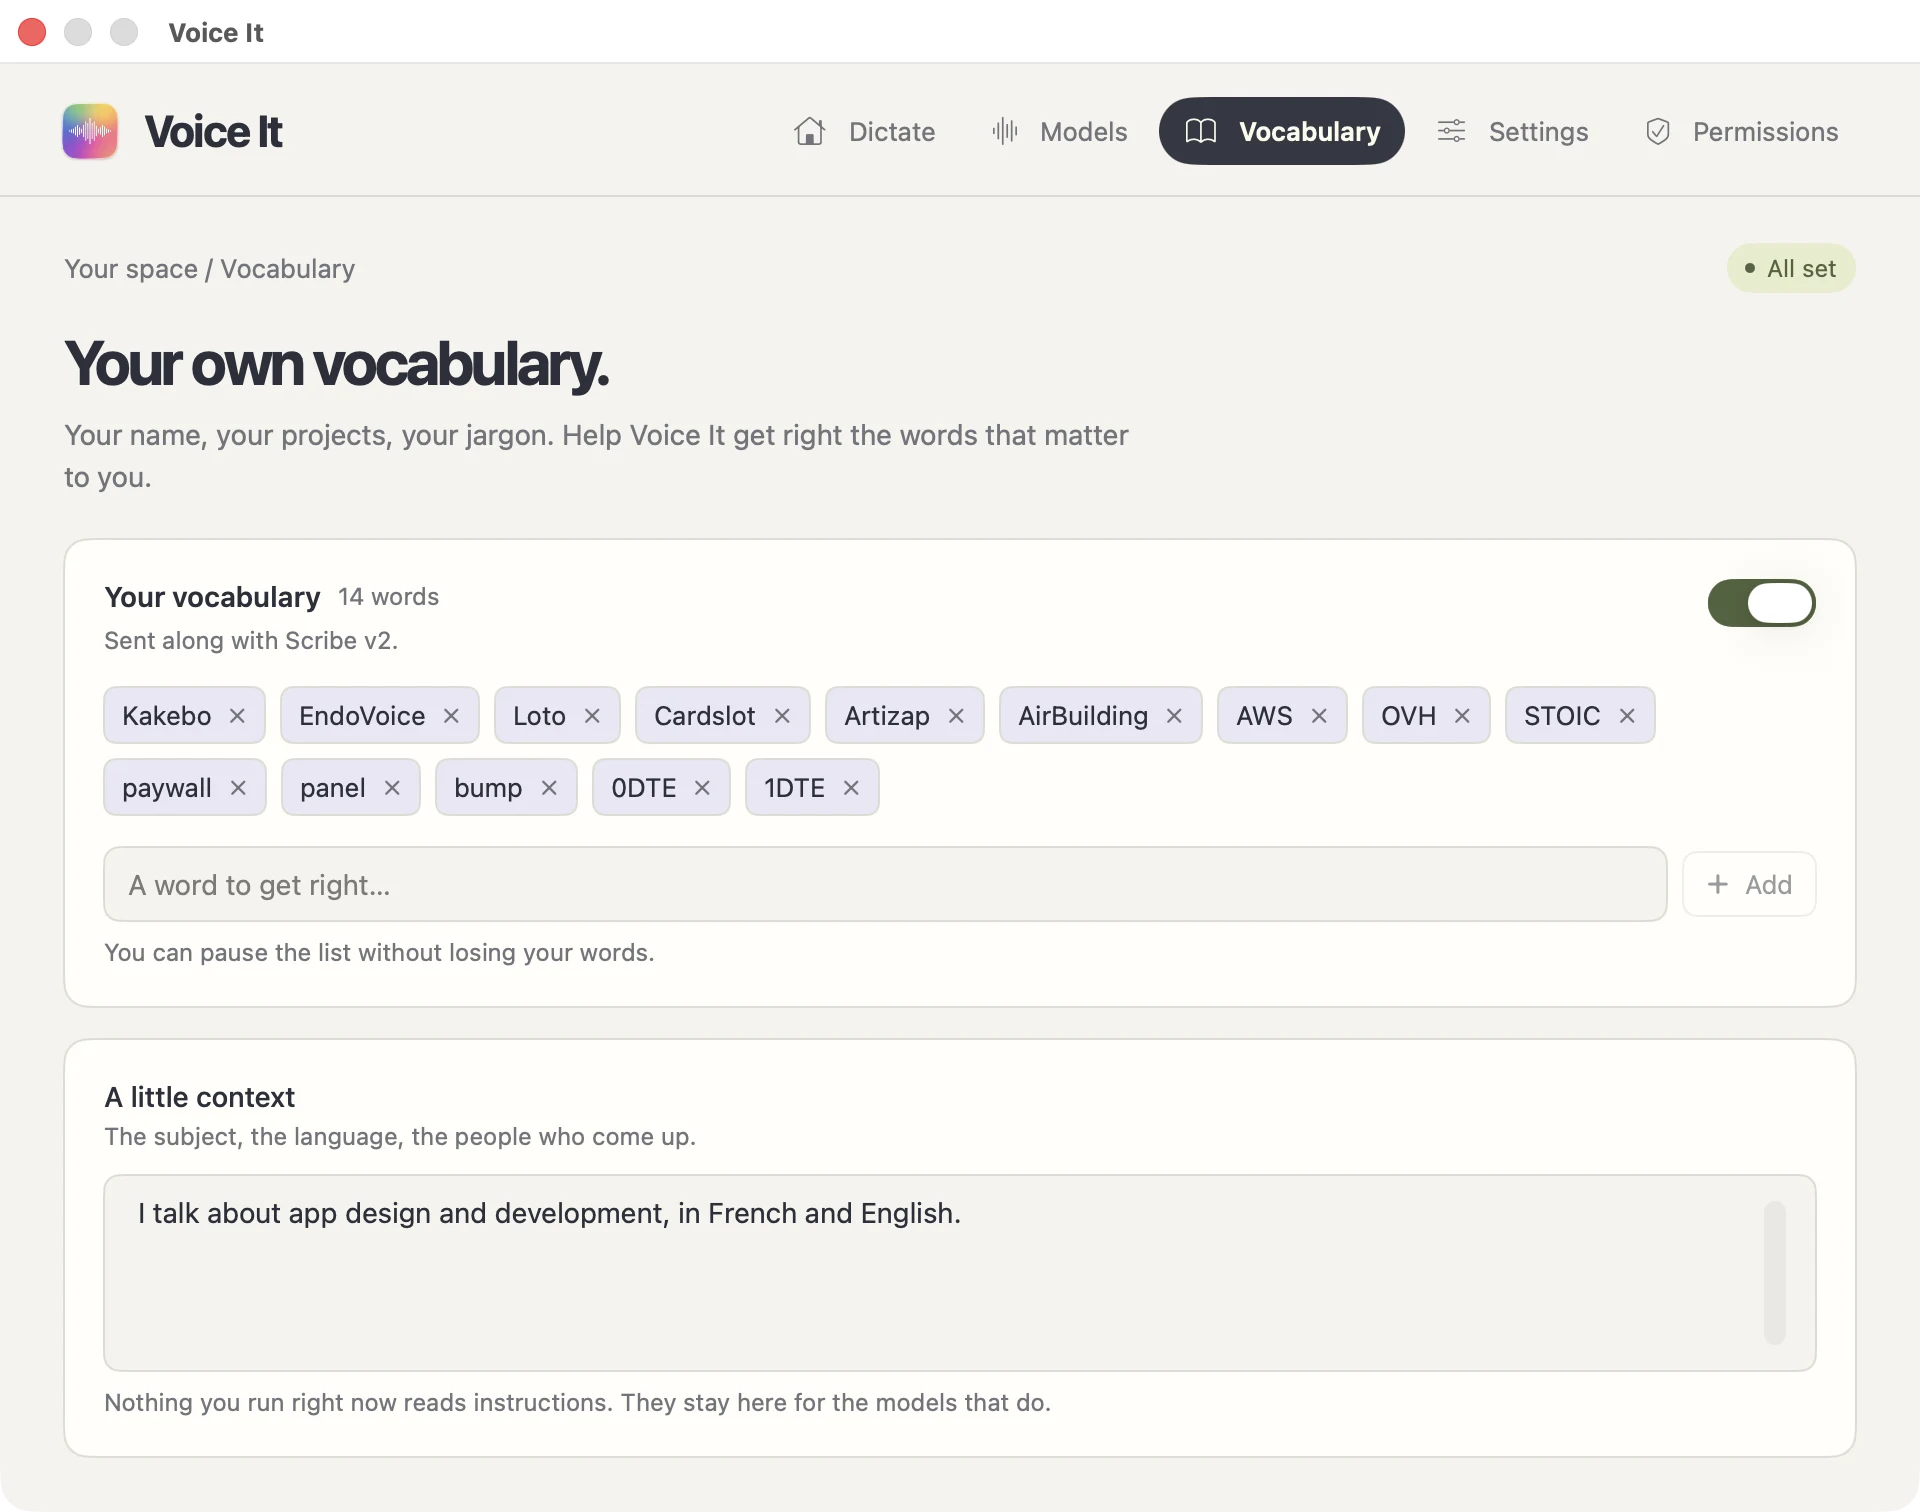1920x1512 pixels.
Task: Click the '14 words' count label
Action: pyautogui.click(x=388, y=597)
